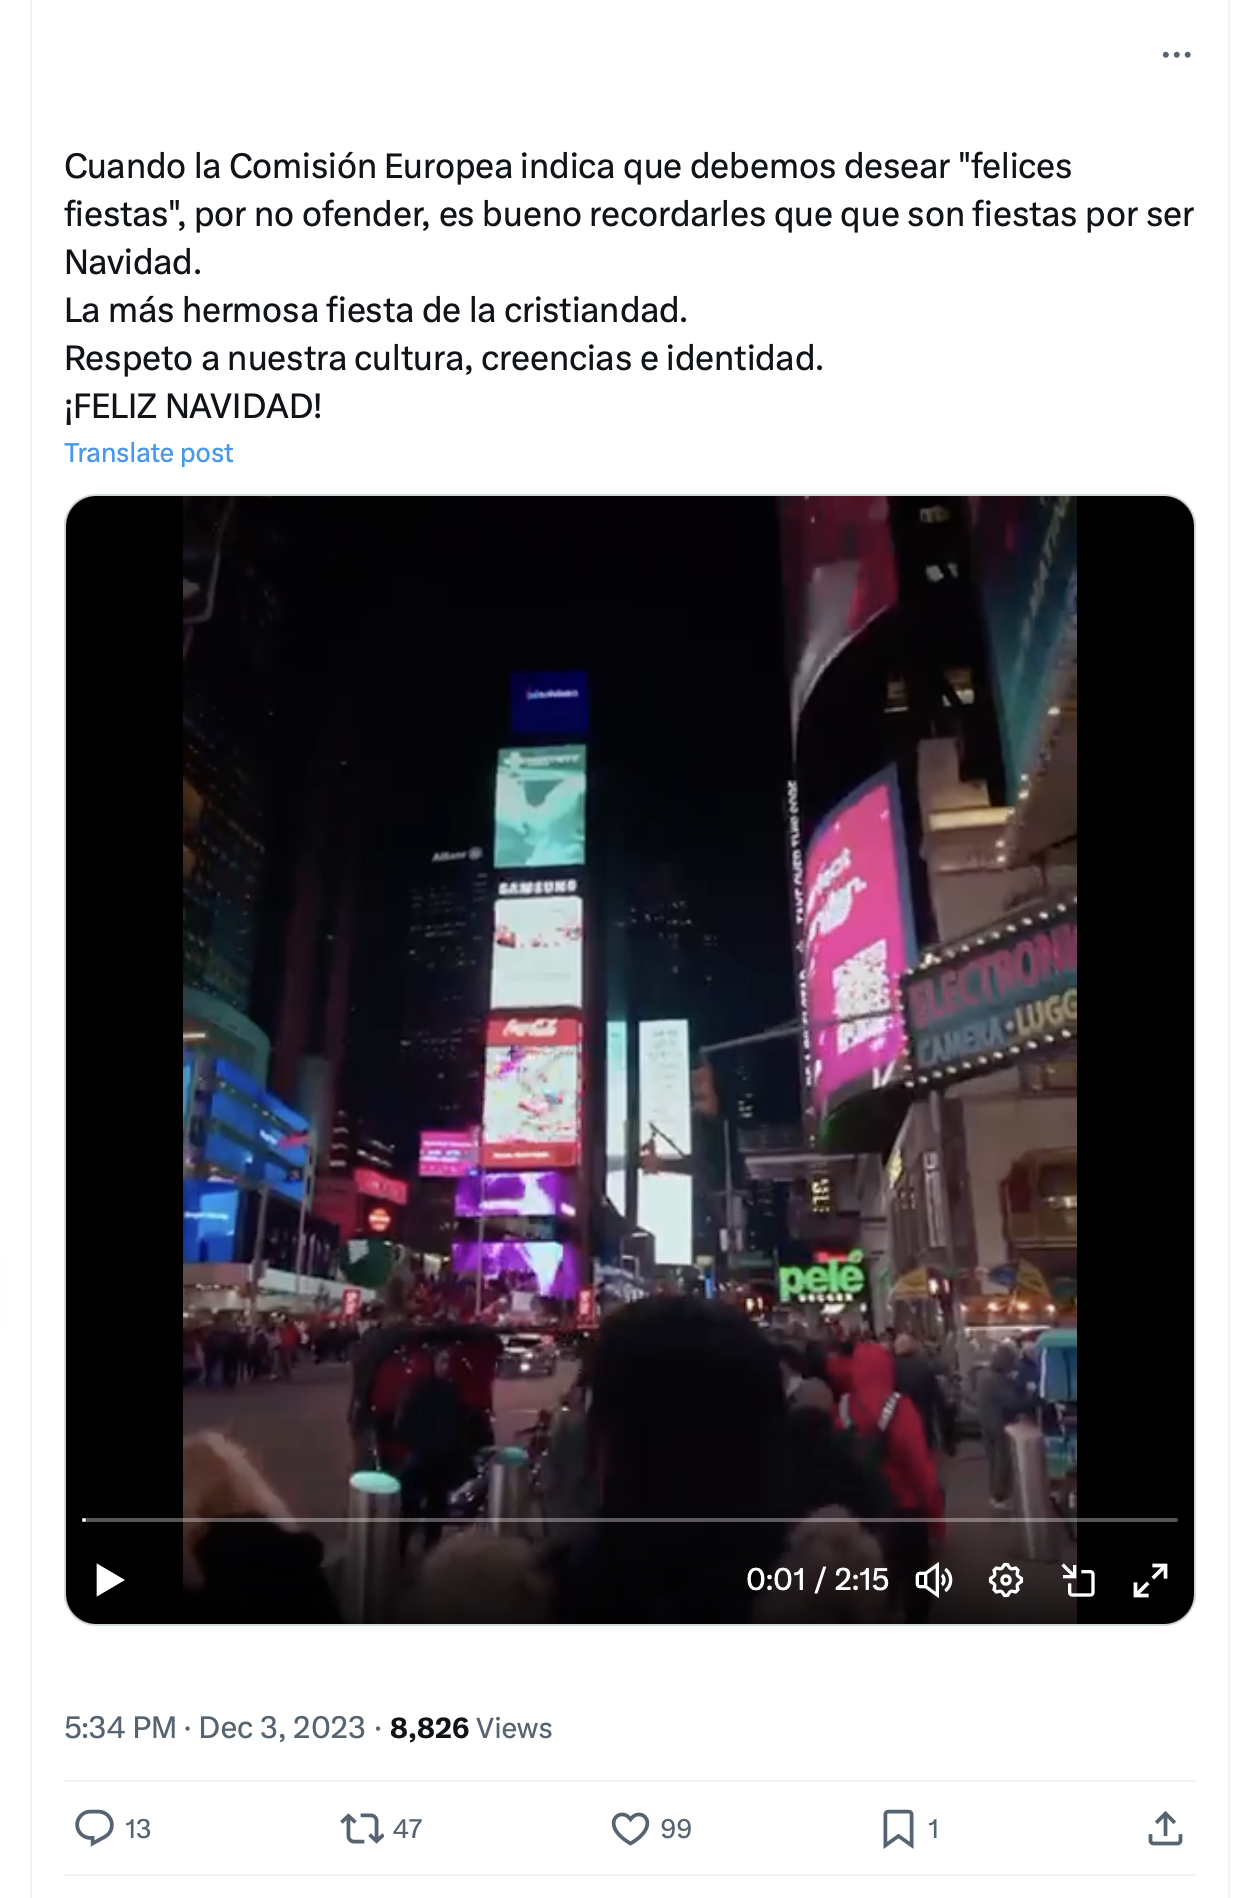1260x1898 pixels.
Task: Click the 0:01 / 2:15 time display
Action: [x=817, y=1579]
